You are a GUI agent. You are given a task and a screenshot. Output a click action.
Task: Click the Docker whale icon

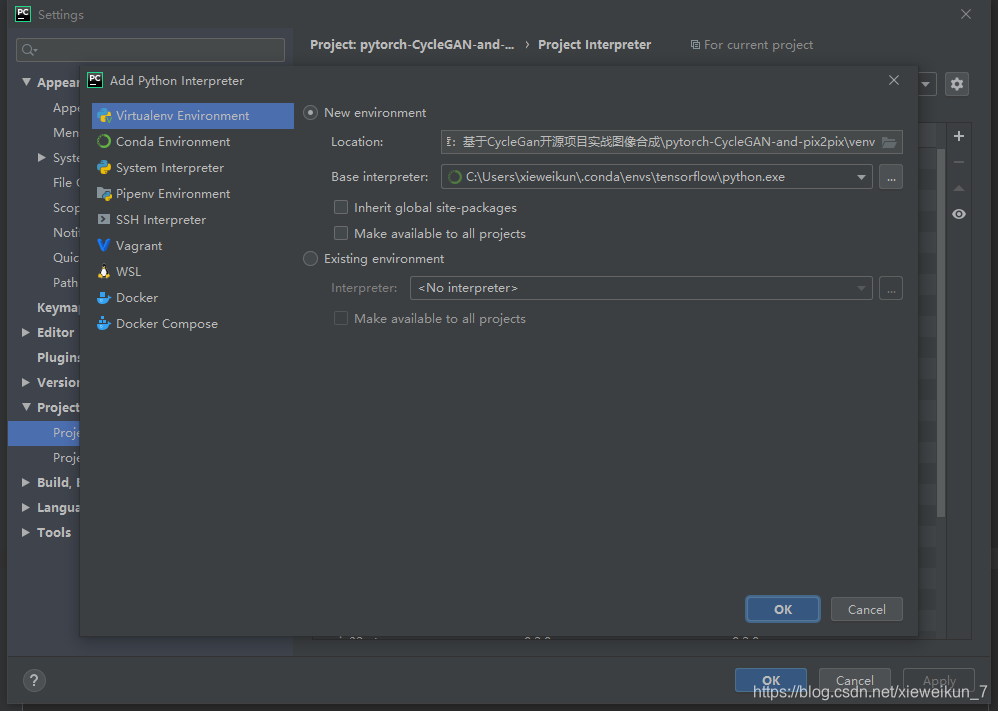pyautogui.click(x=104, y=297)
